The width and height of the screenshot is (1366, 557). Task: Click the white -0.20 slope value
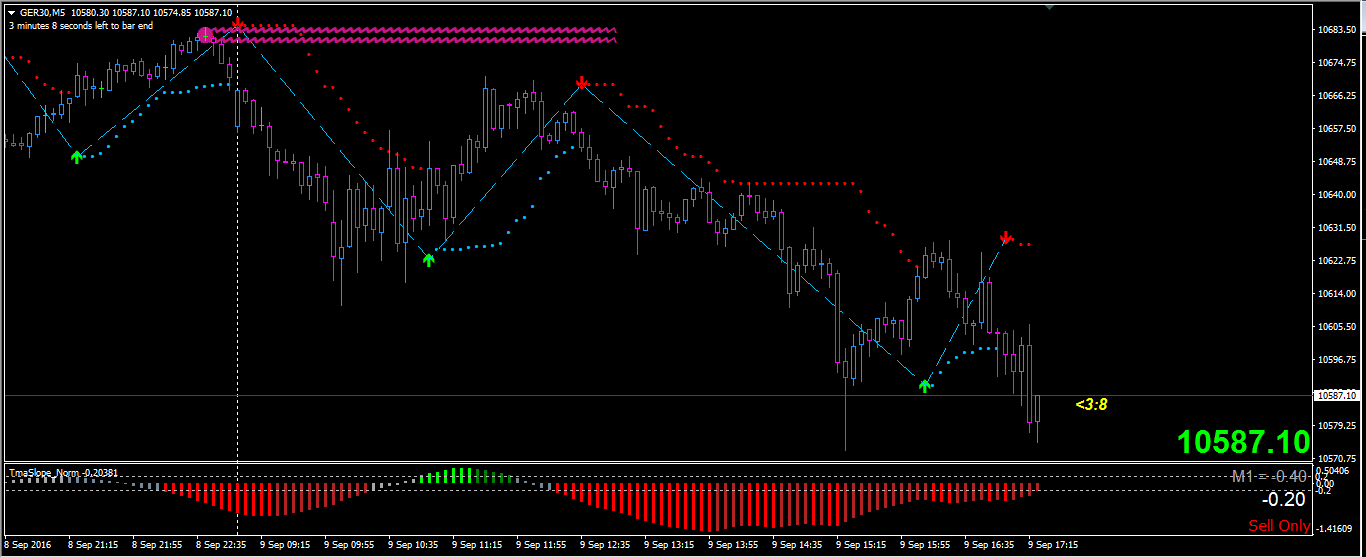click(1284, 500)
